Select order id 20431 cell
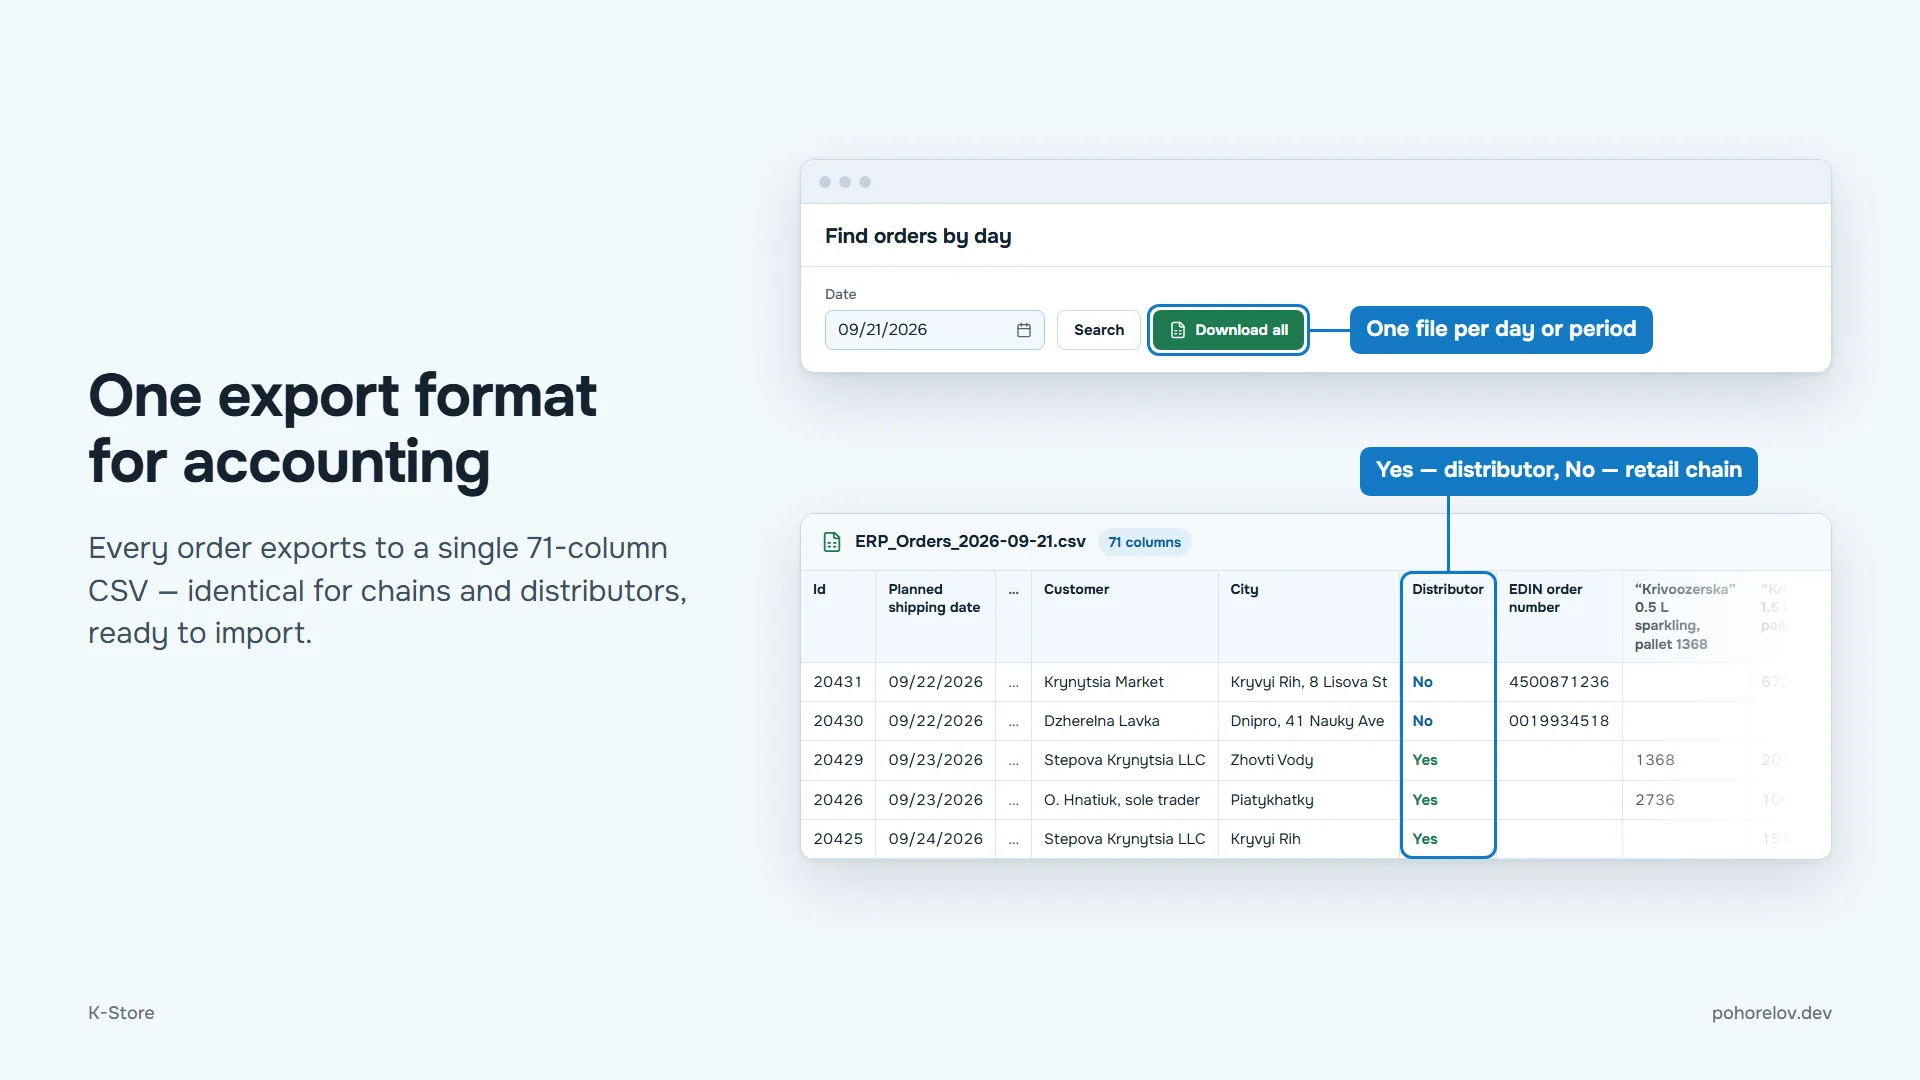 pos(837,682)
